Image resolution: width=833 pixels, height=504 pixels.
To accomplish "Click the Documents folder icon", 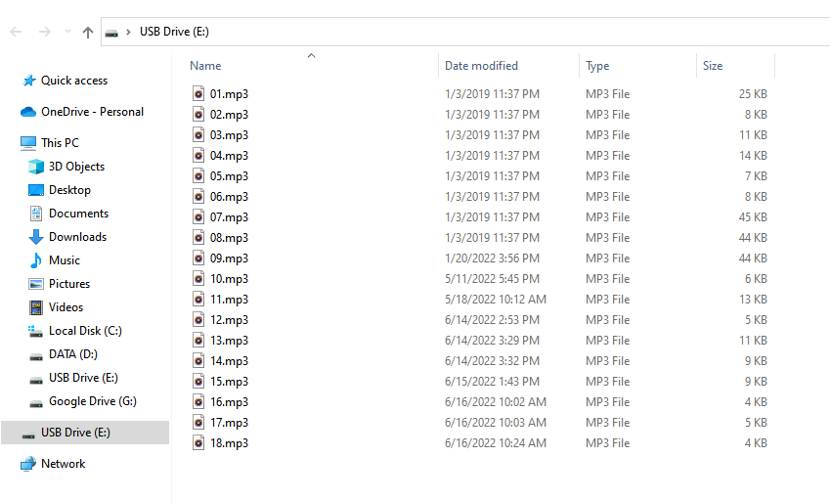I will [36, 213].
